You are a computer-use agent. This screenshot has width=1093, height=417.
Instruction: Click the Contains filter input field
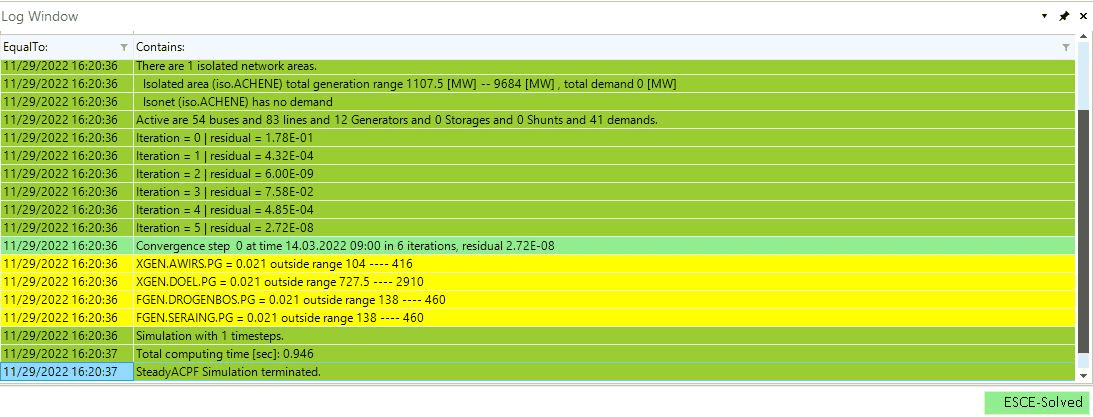pos(600,47)
